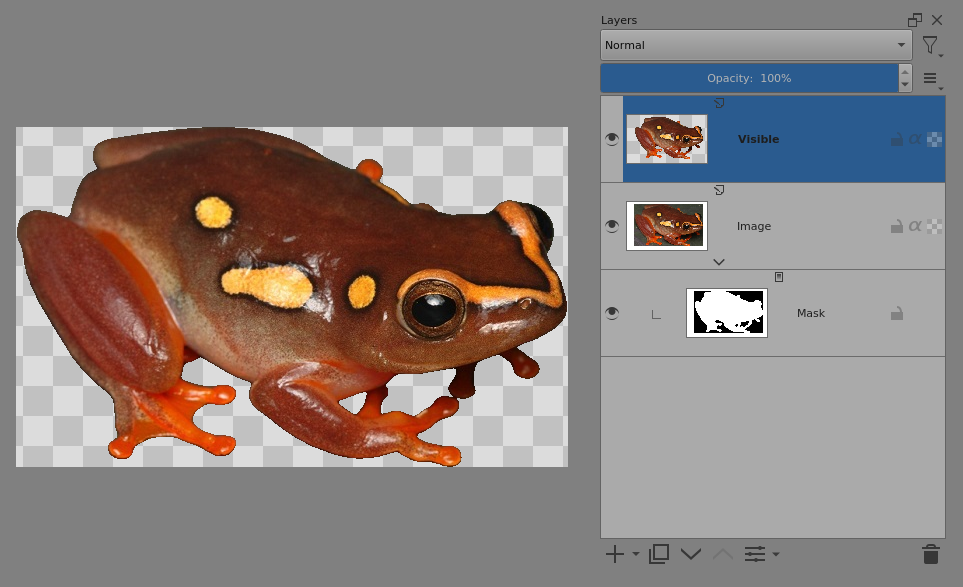The image size is (963, 587).
Task: Toggle alpha inheritance on the Visible layer
Action: [915, 140]
